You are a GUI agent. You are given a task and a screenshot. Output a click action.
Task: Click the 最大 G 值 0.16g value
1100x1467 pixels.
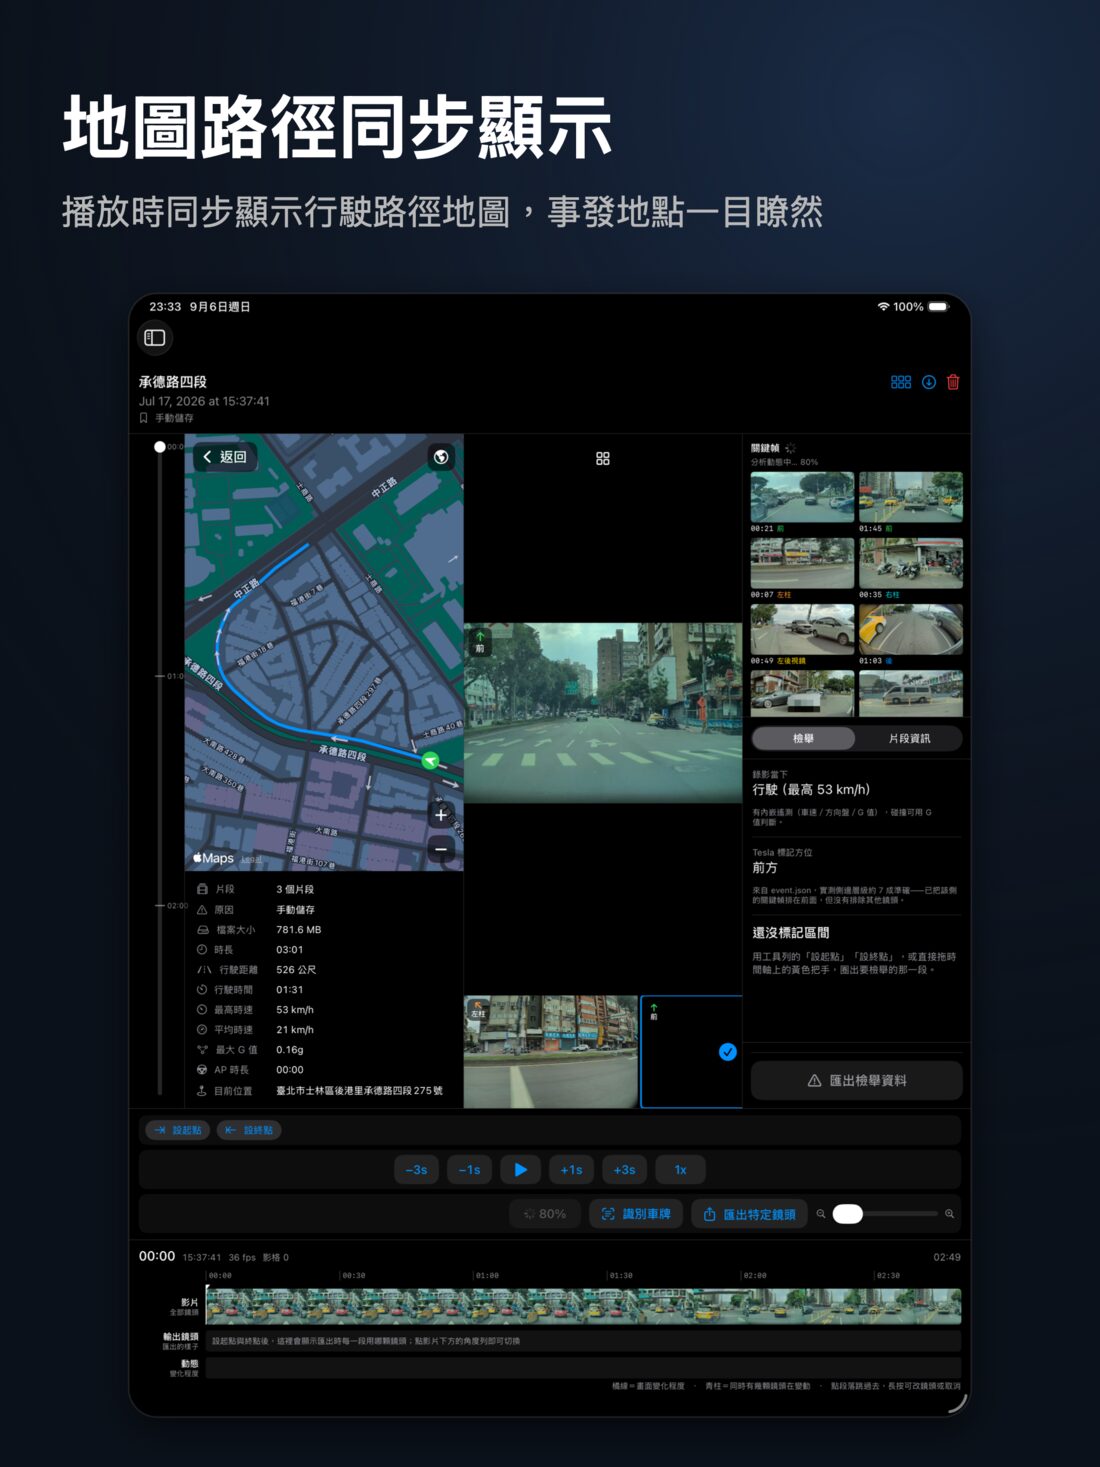[290, 1050]
